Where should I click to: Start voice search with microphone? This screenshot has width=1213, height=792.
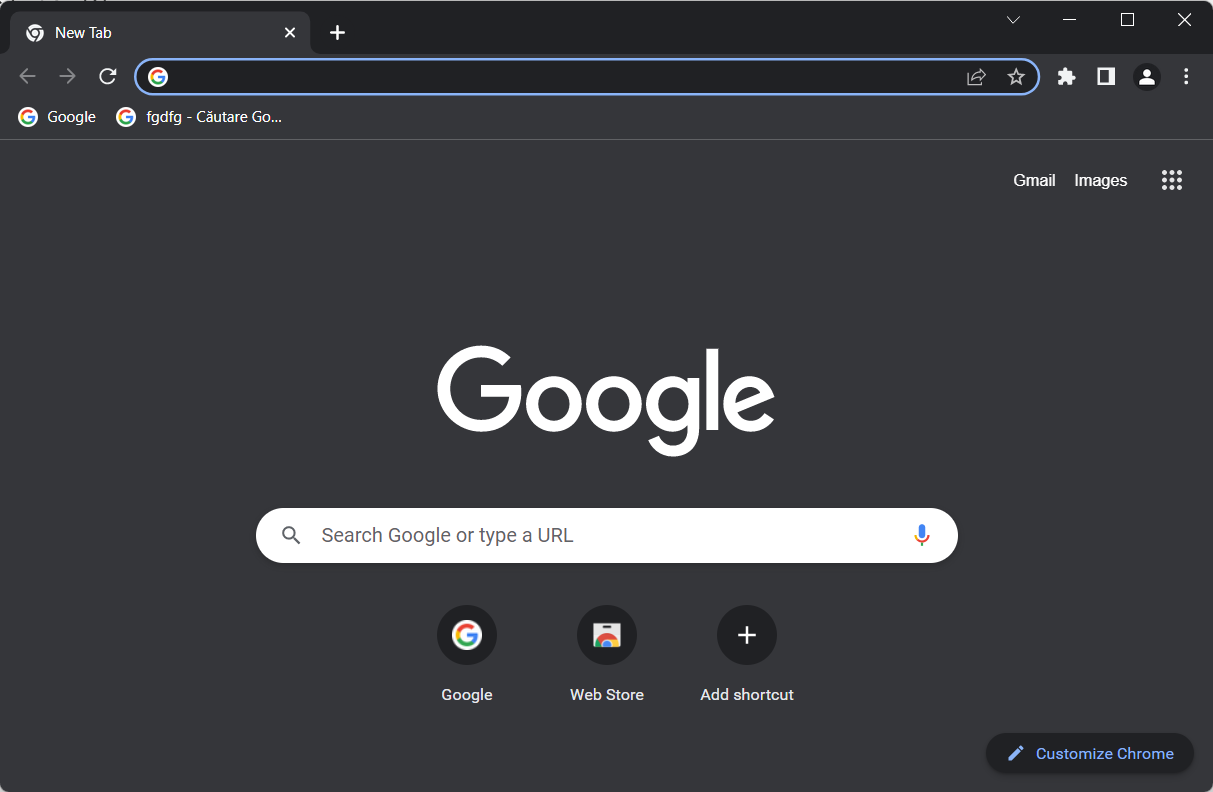point(922,535)
